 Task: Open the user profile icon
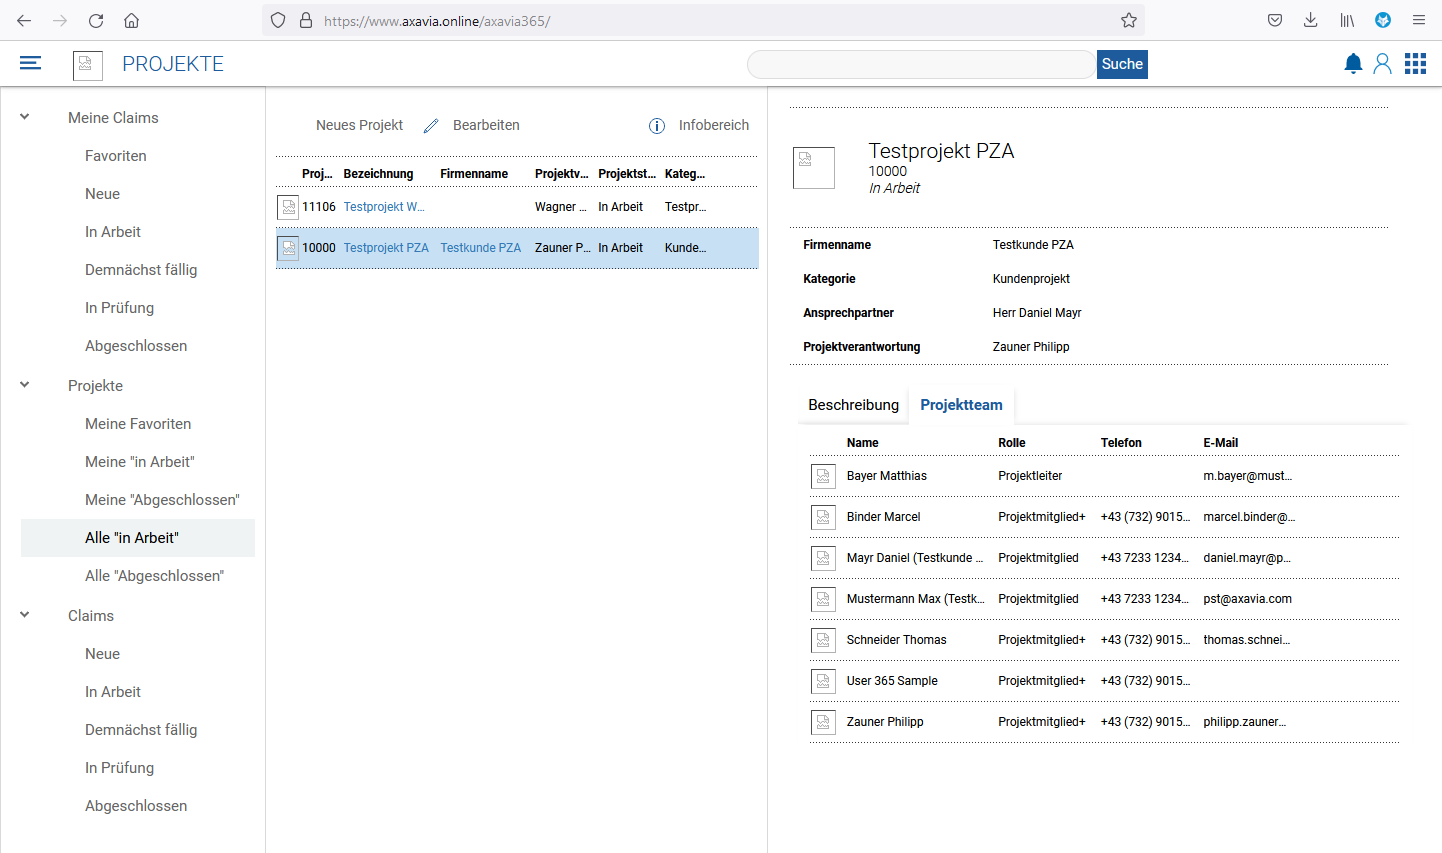(x=1382, y=64)
